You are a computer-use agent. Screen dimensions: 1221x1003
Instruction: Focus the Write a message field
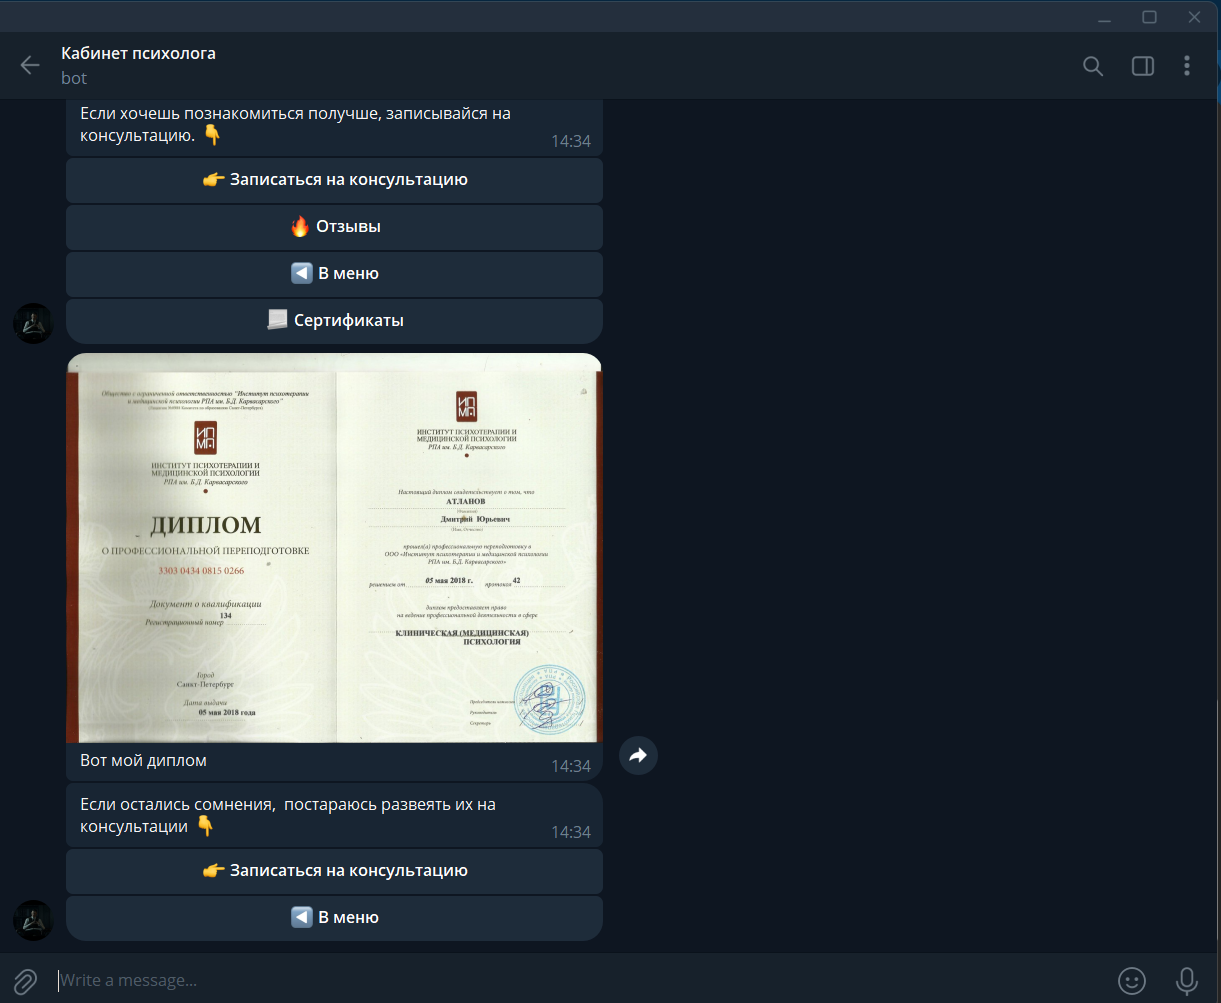click(x=580, y=980)
